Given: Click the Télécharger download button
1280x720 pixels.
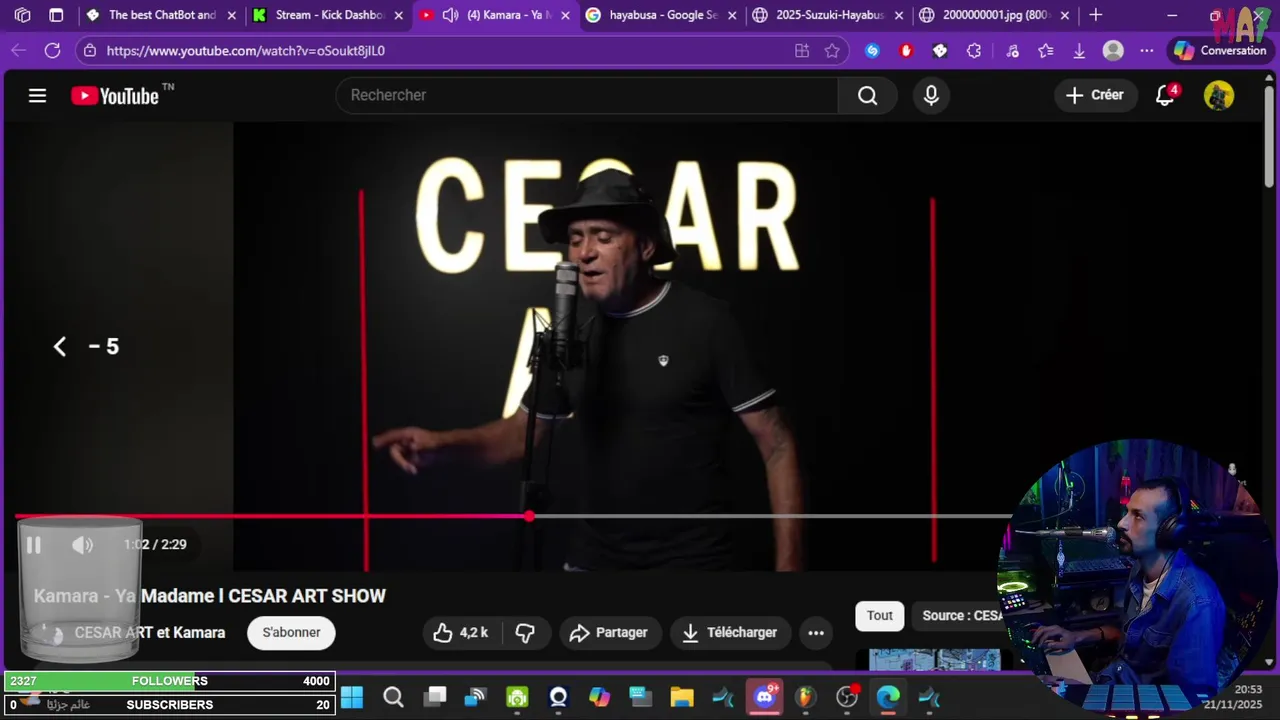Looking at the screenshot, I should [730, 632].
